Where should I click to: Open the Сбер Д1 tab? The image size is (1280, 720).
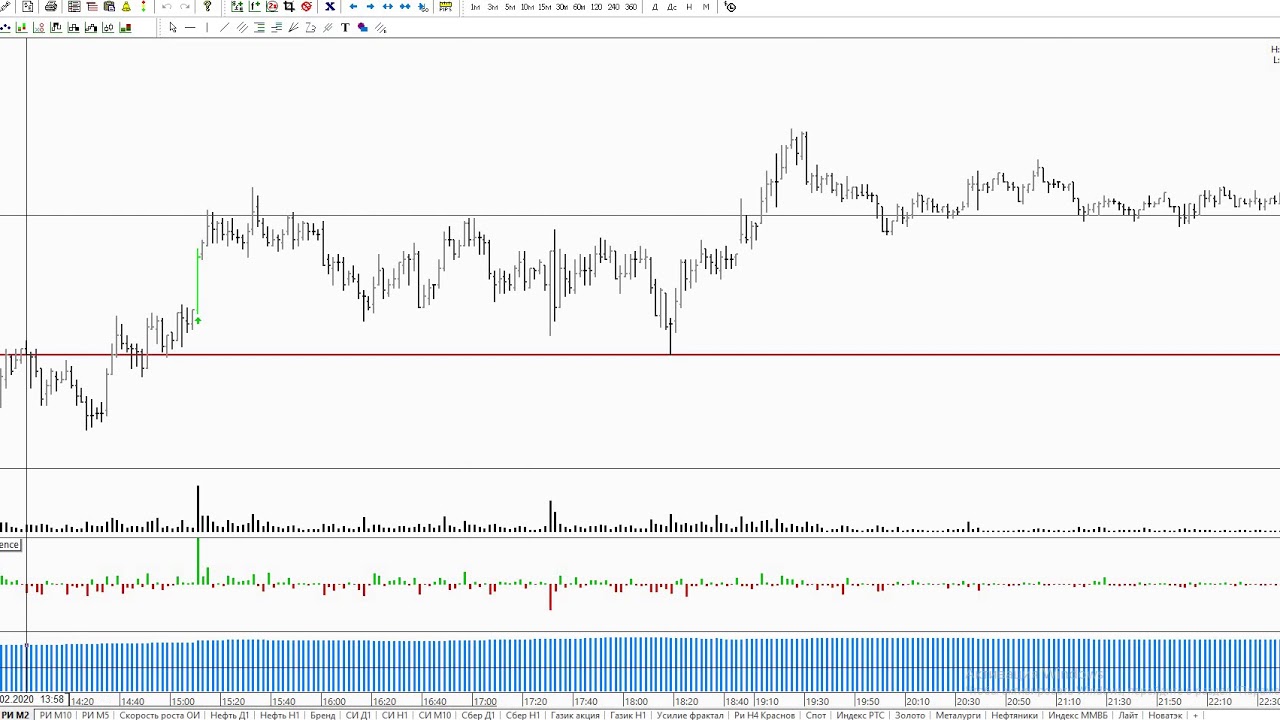478,715
